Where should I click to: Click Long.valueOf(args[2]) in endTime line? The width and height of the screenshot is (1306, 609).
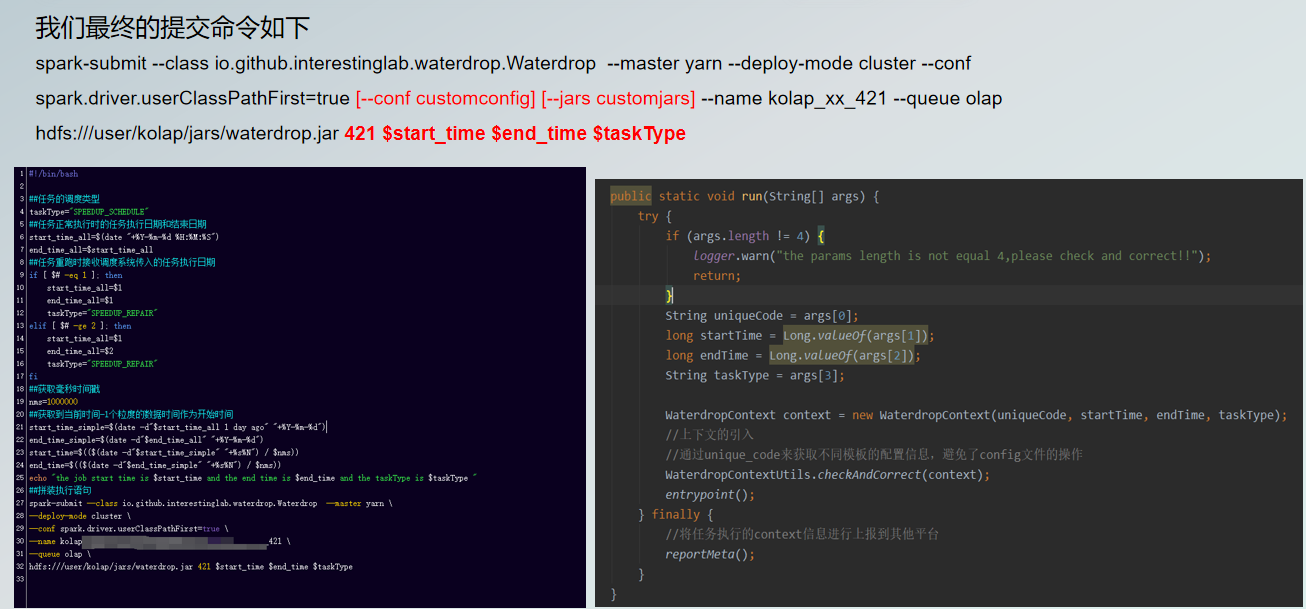pos(842,355)
